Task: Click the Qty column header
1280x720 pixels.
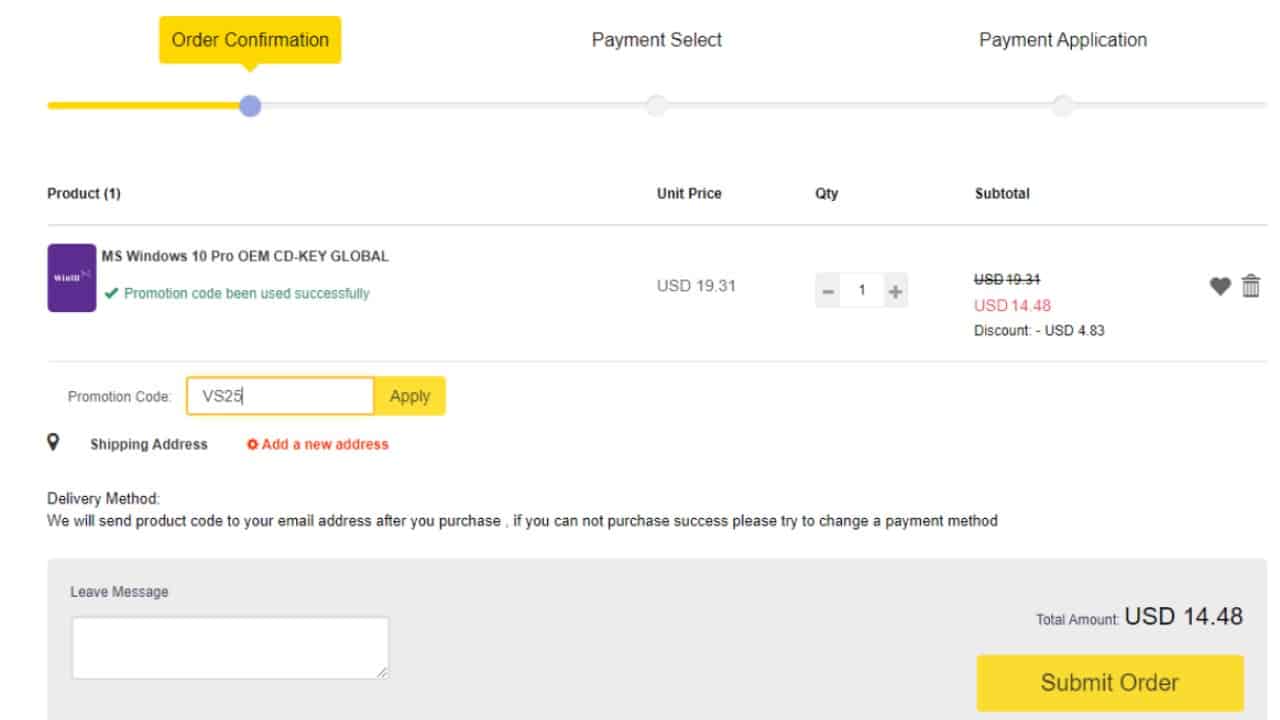Action: pyautogui.click(x=827, y=193)
